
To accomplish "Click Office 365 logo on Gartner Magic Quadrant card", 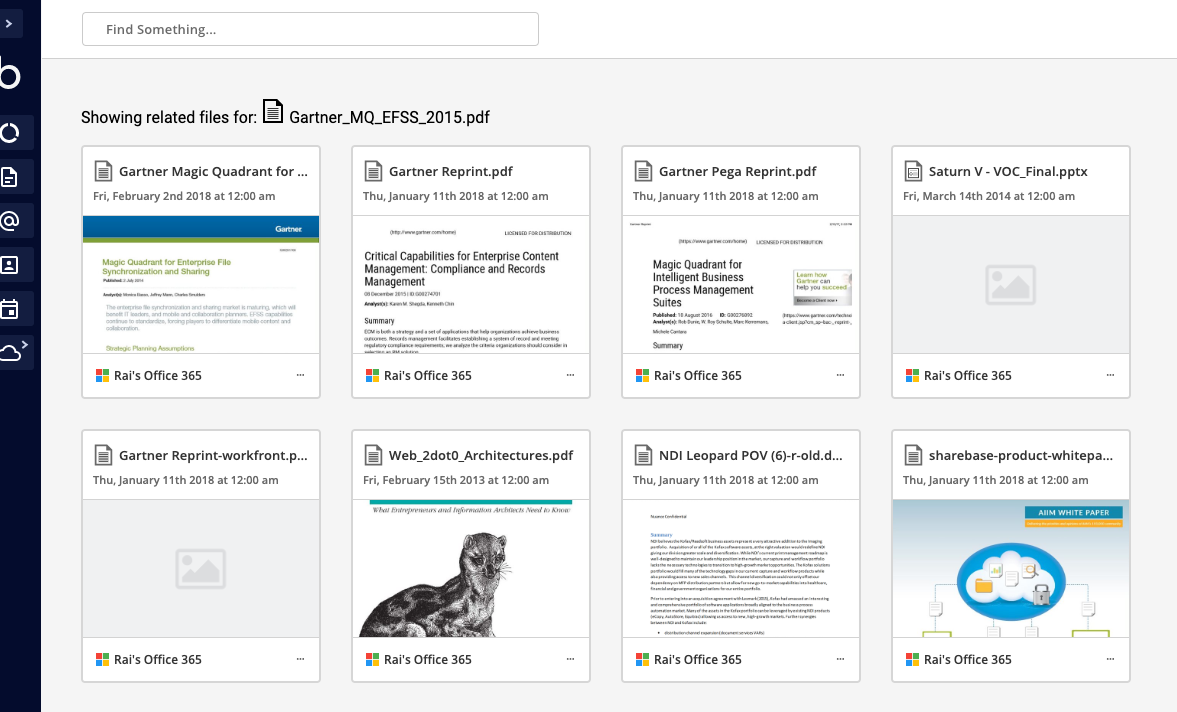I will pos(102,376).
